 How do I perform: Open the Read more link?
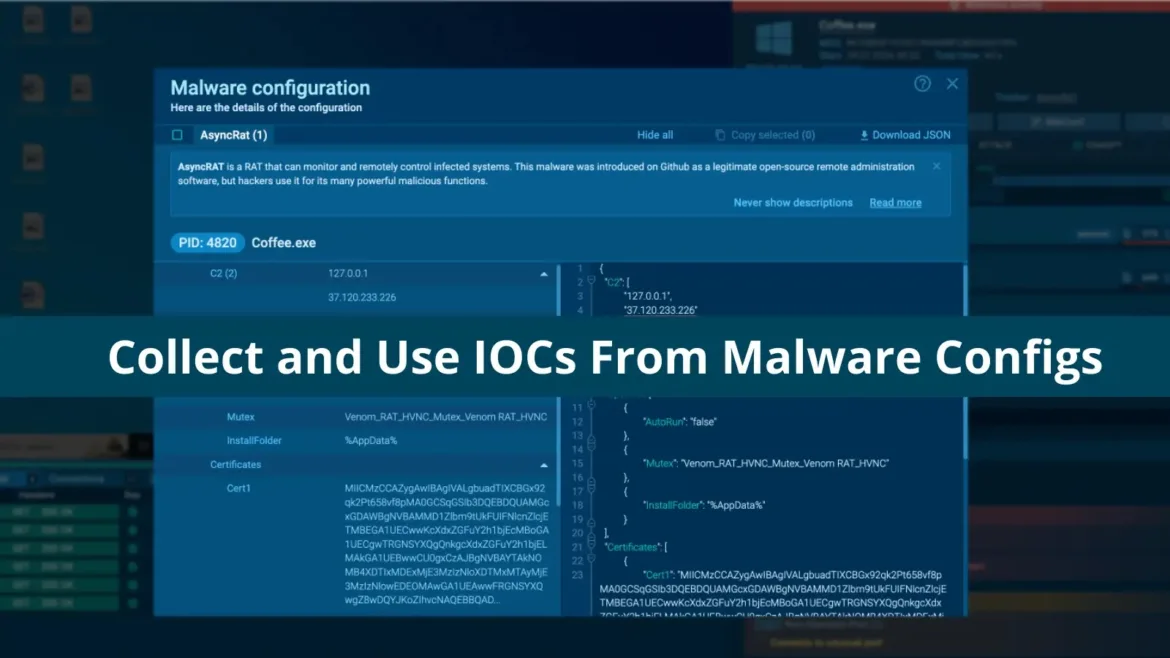coord(895,202)
